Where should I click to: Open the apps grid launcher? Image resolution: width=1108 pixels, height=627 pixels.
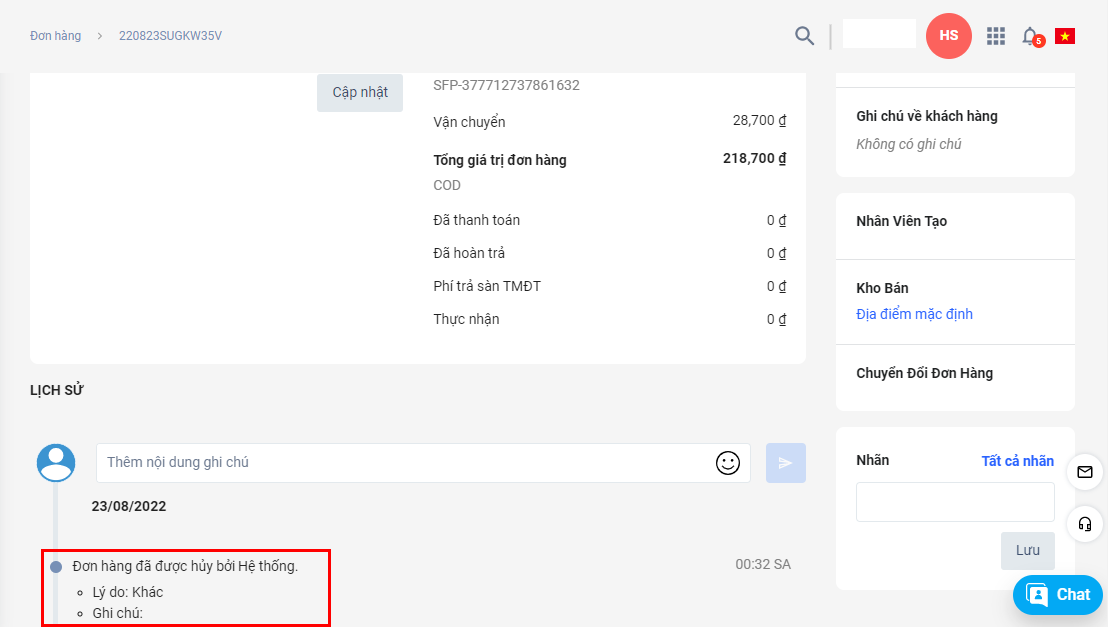(995, 36)
